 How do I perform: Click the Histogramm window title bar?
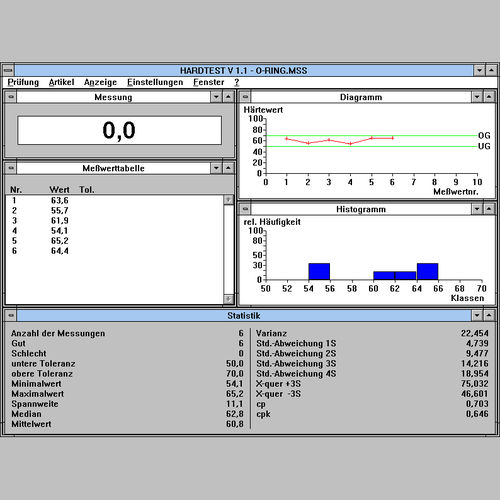tap(361, 209)
